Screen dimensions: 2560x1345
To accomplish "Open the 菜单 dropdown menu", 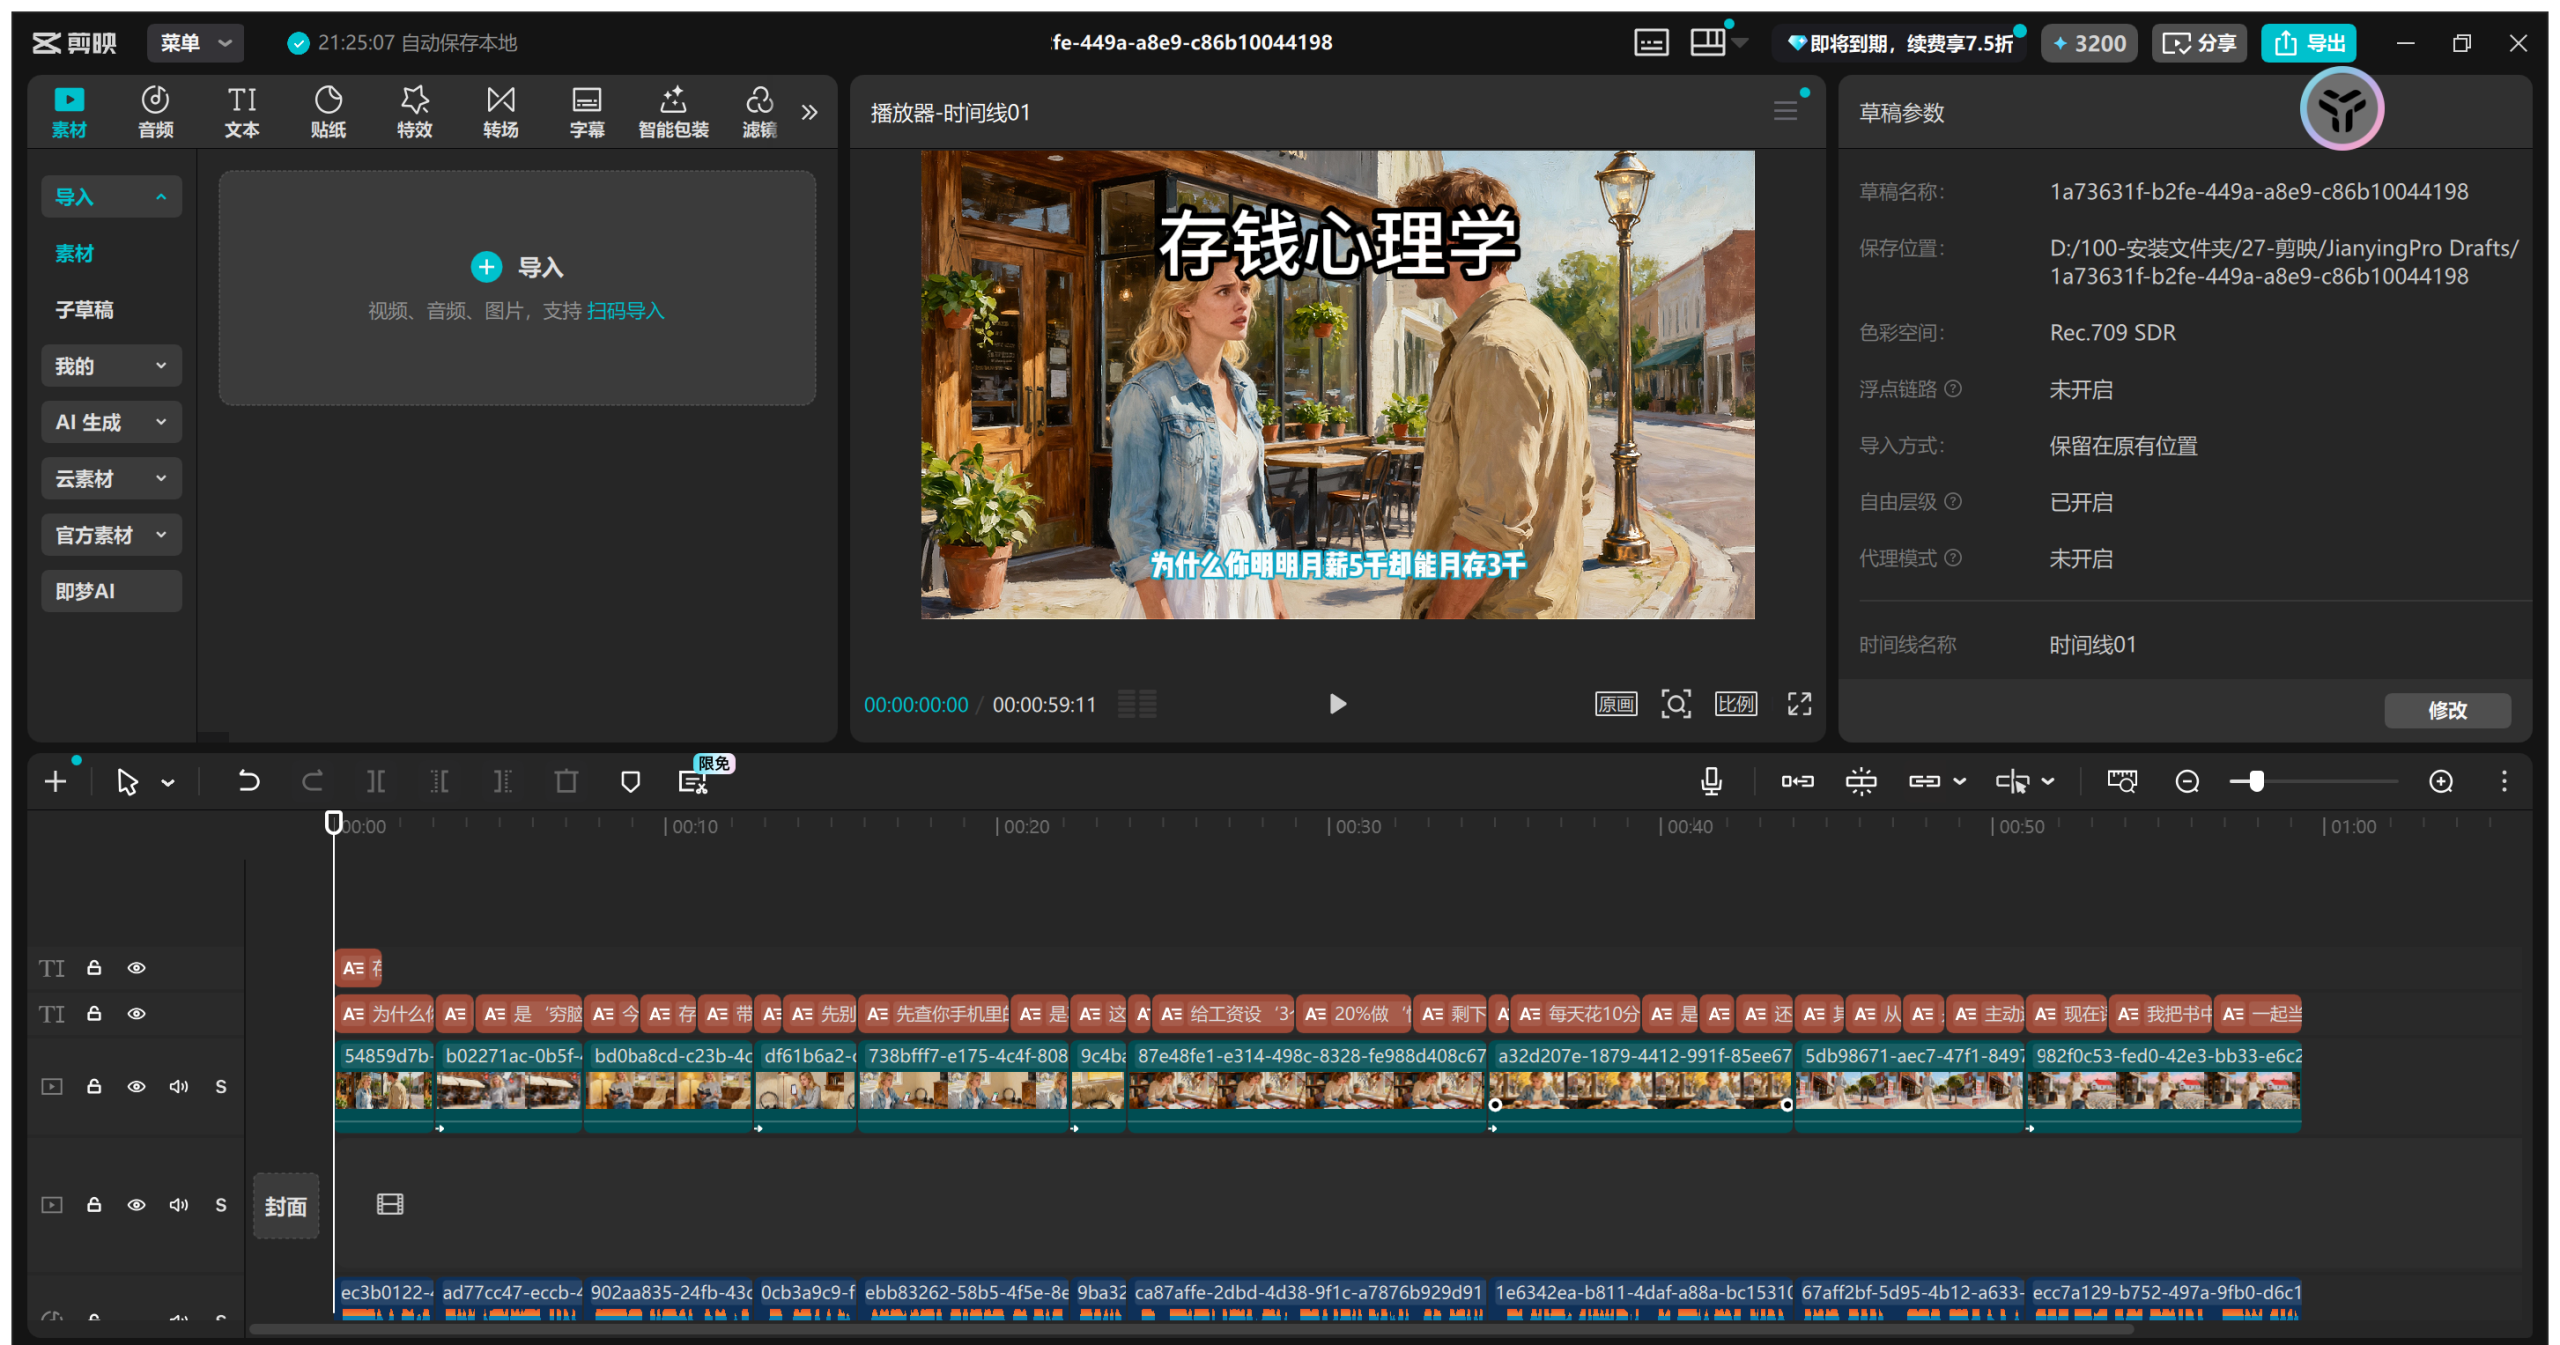I will coord(196,43).
